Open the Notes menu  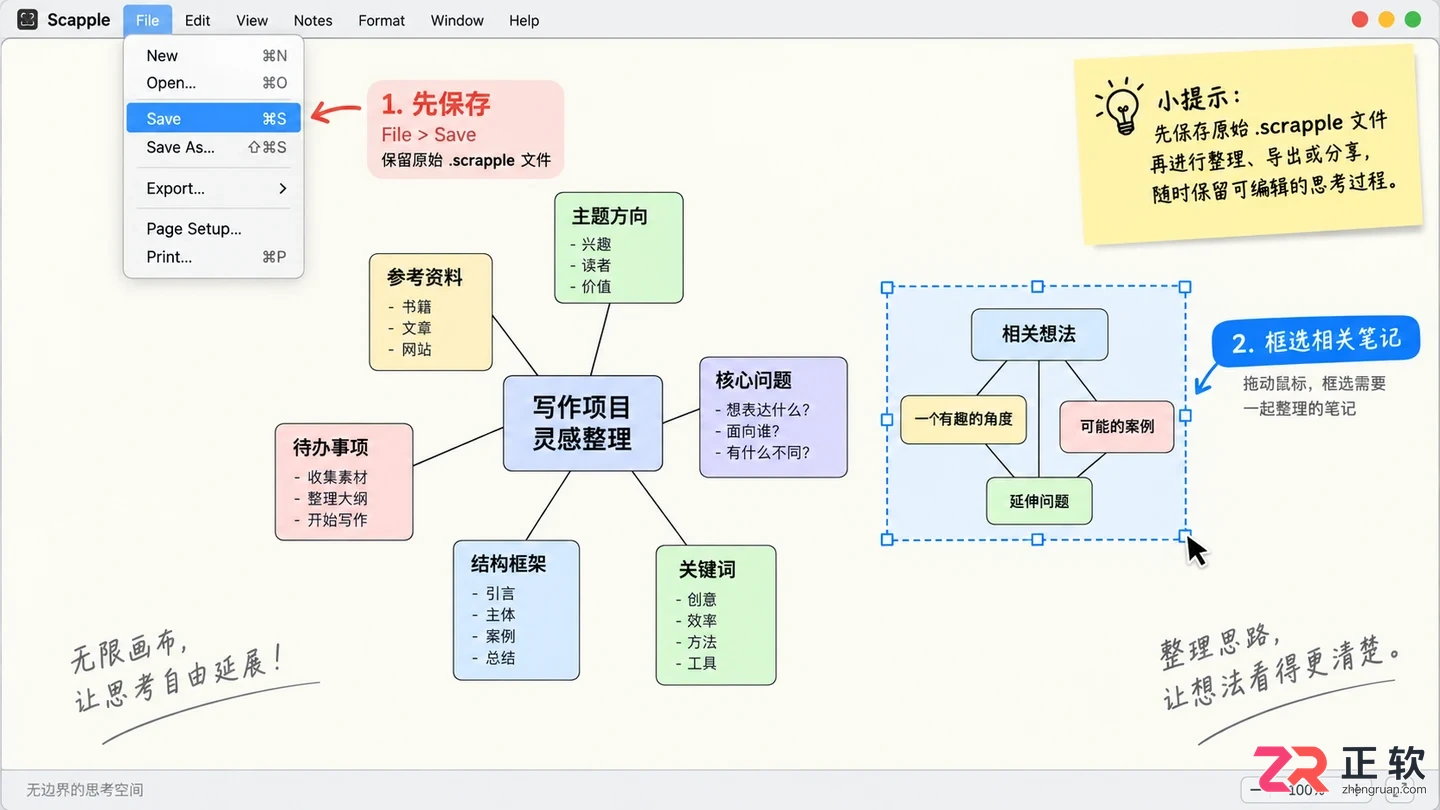[x=313, y=20]
